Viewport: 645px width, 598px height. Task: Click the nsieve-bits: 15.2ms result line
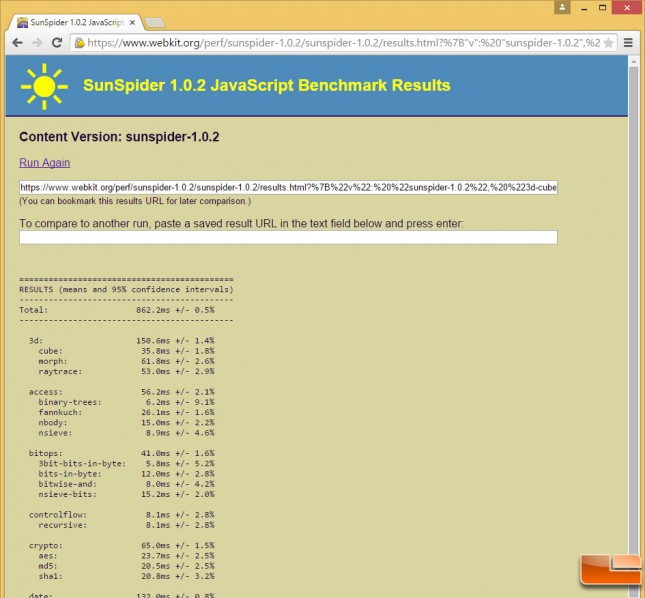[127, 494]
